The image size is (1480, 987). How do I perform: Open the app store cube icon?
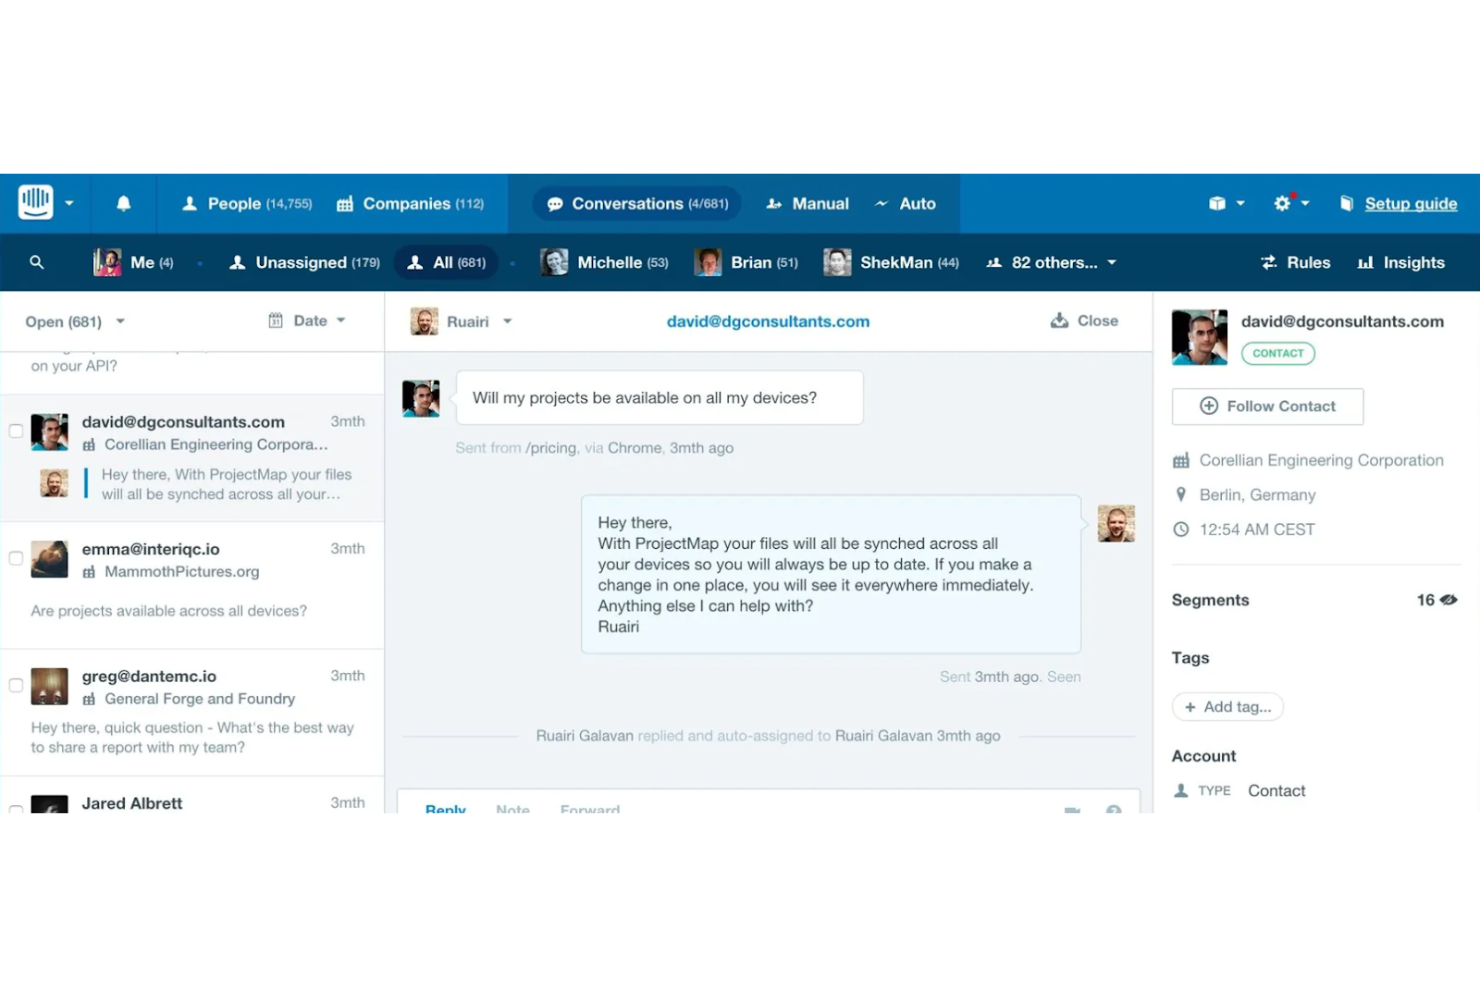click(1219, 203)
